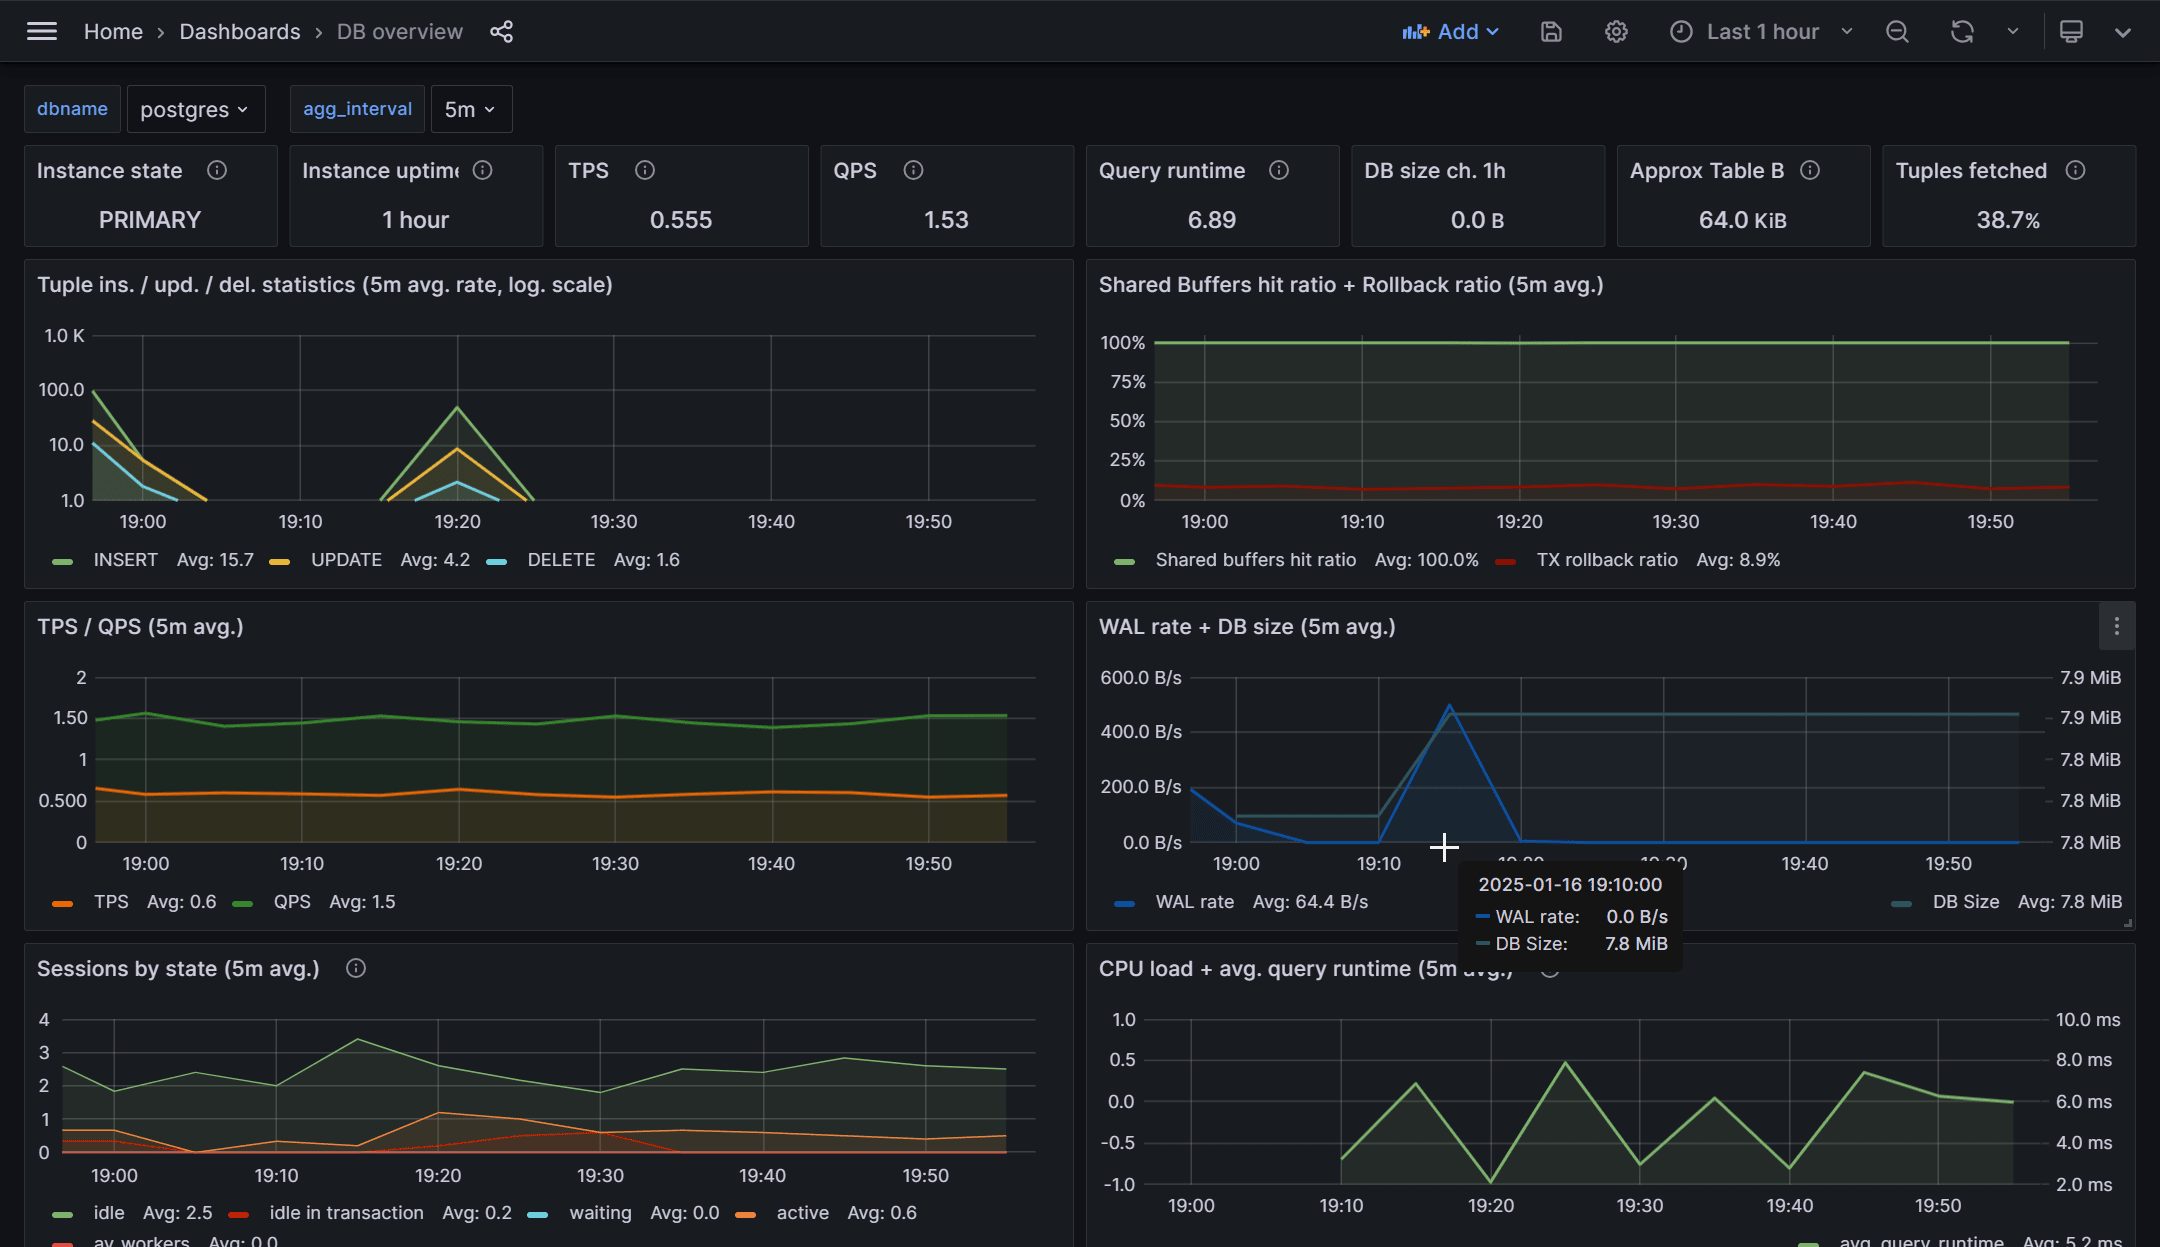This screenshot has height=1247, width=2160.
Task: Click the idle series green color swatch
Action: (63, 1214)
